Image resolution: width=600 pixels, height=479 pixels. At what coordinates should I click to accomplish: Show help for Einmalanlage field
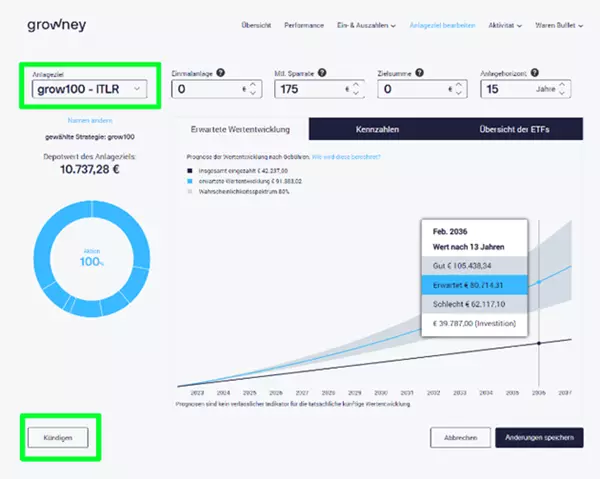[220, 73]
